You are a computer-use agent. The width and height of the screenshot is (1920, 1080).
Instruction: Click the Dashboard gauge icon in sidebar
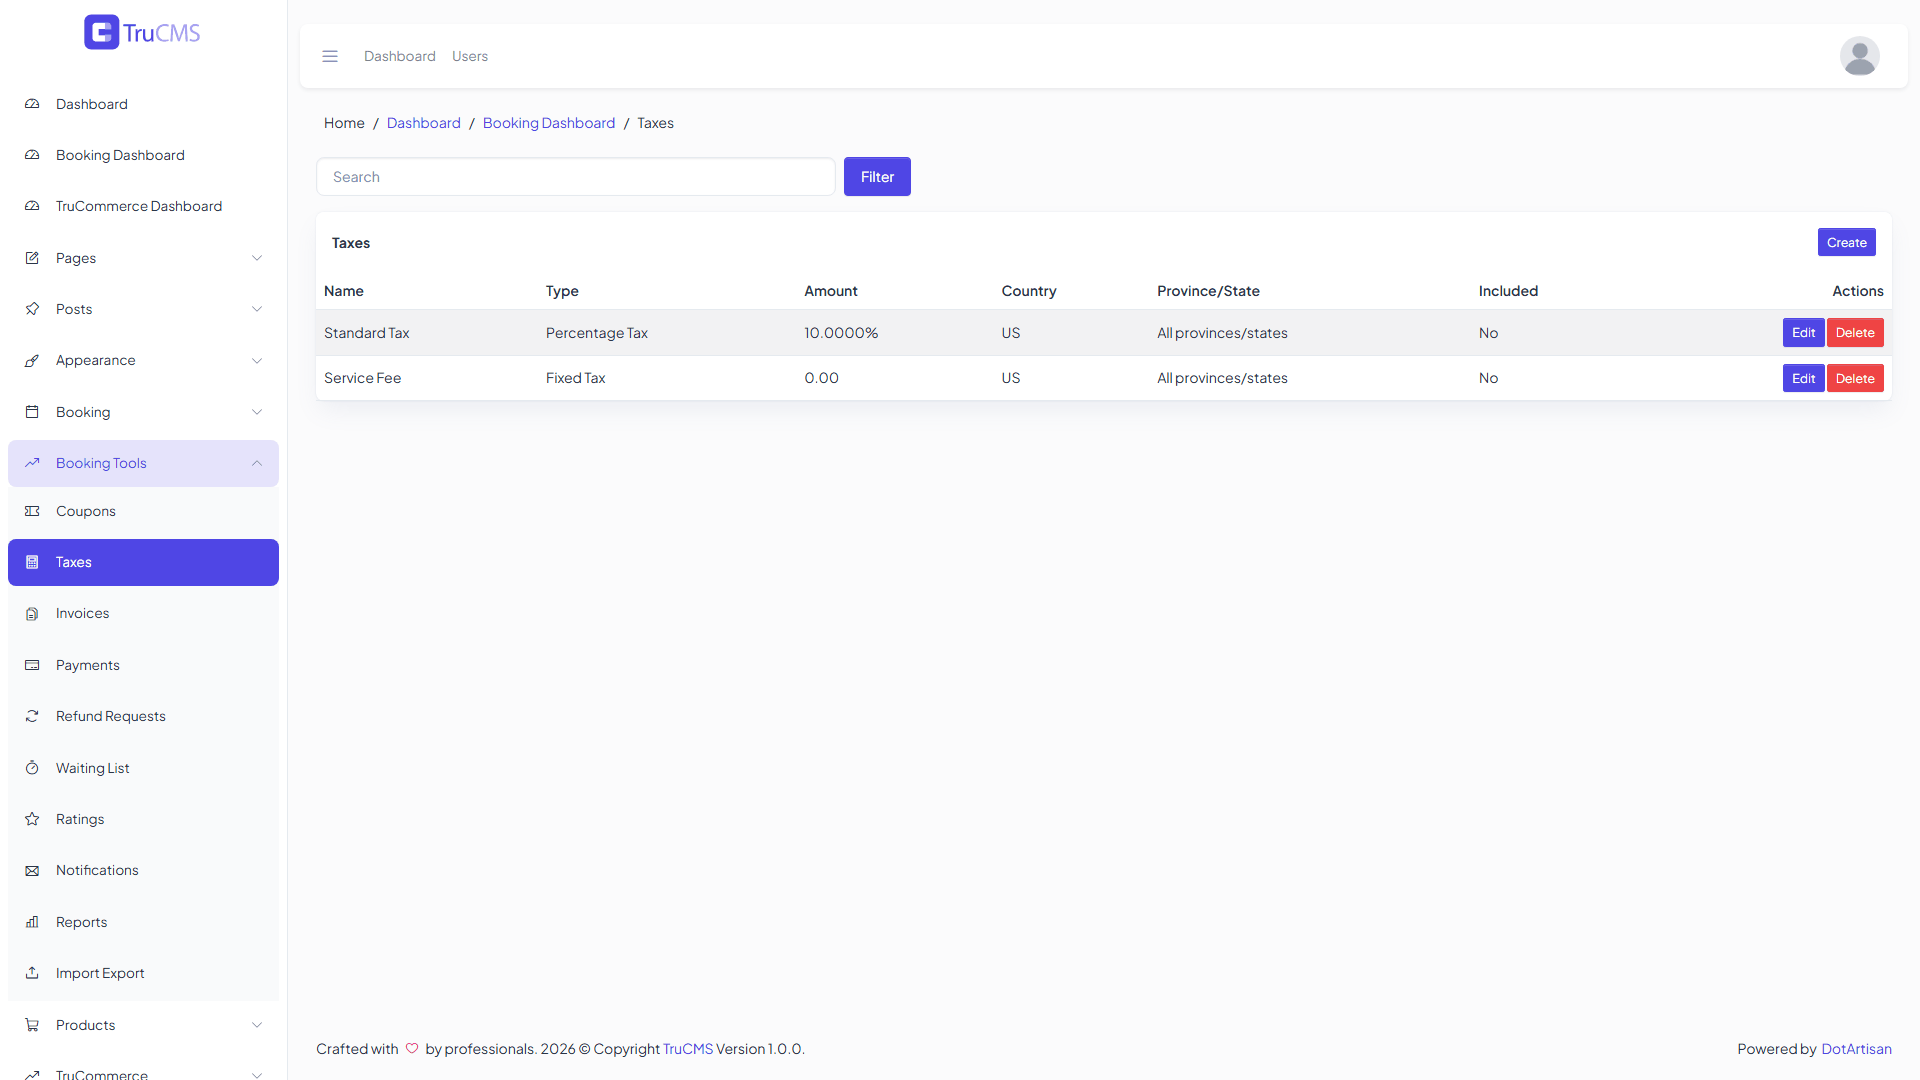click(x=32, y=104)
